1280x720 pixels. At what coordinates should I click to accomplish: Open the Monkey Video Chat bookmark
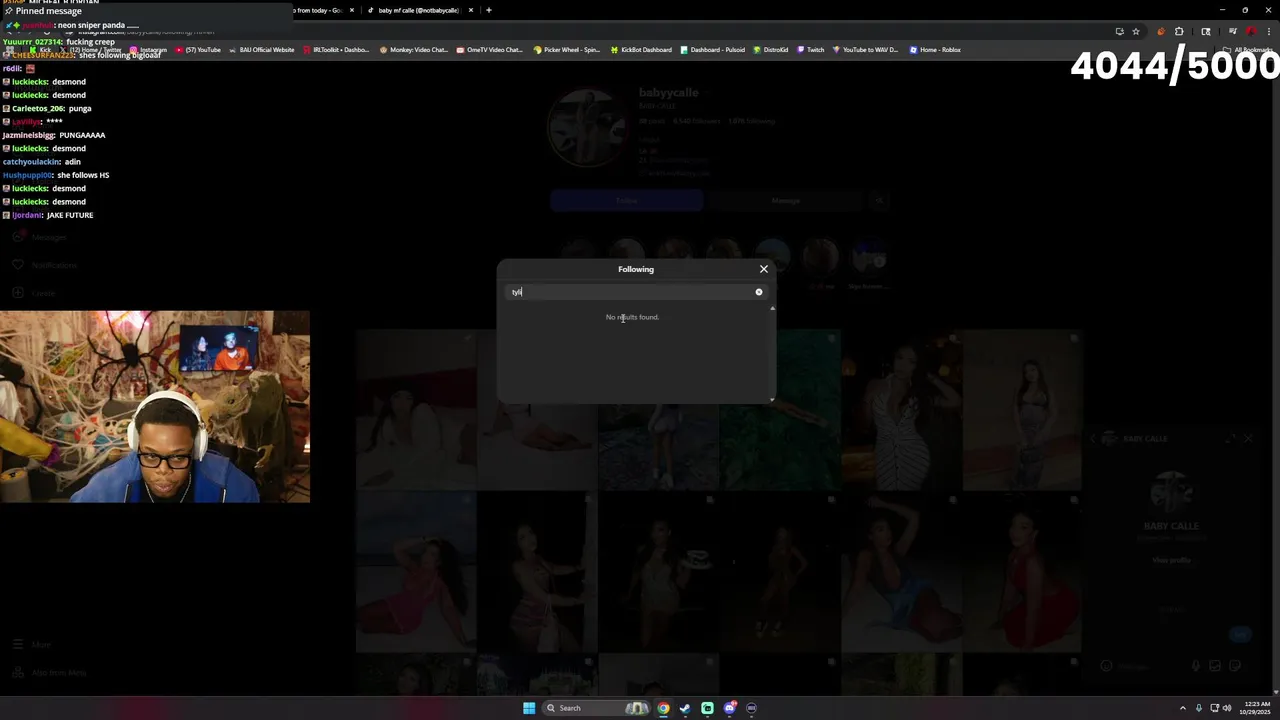(415, 50)
